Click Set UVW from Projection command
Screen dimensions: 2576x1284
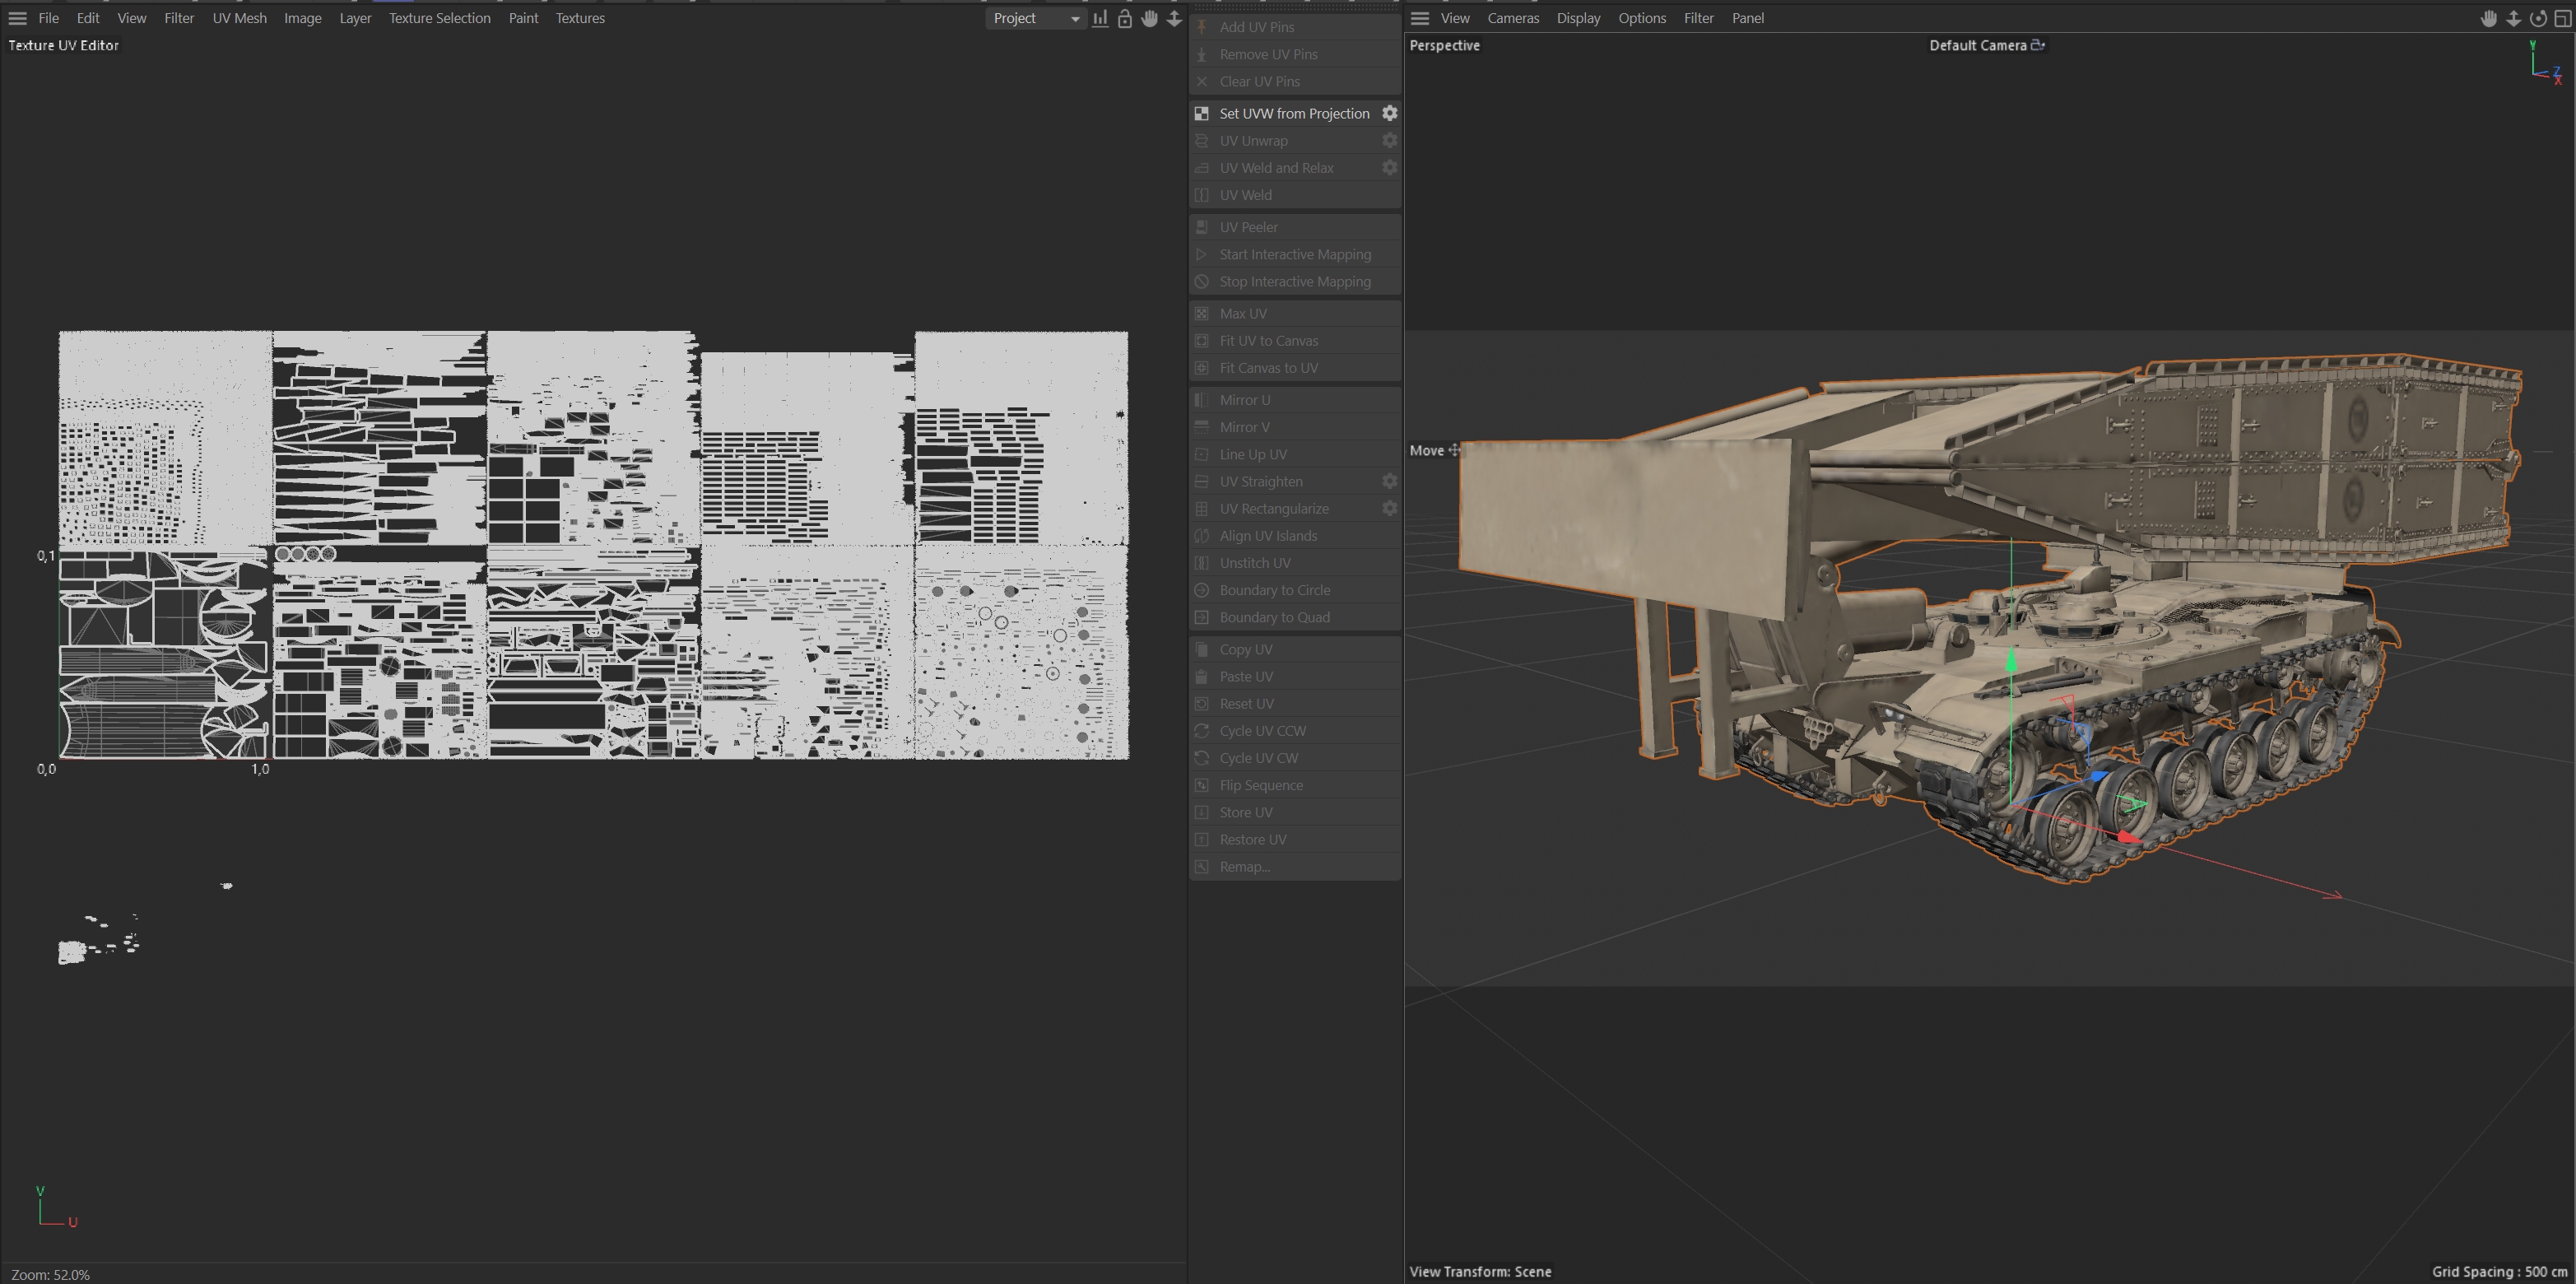click(1293, 113)
